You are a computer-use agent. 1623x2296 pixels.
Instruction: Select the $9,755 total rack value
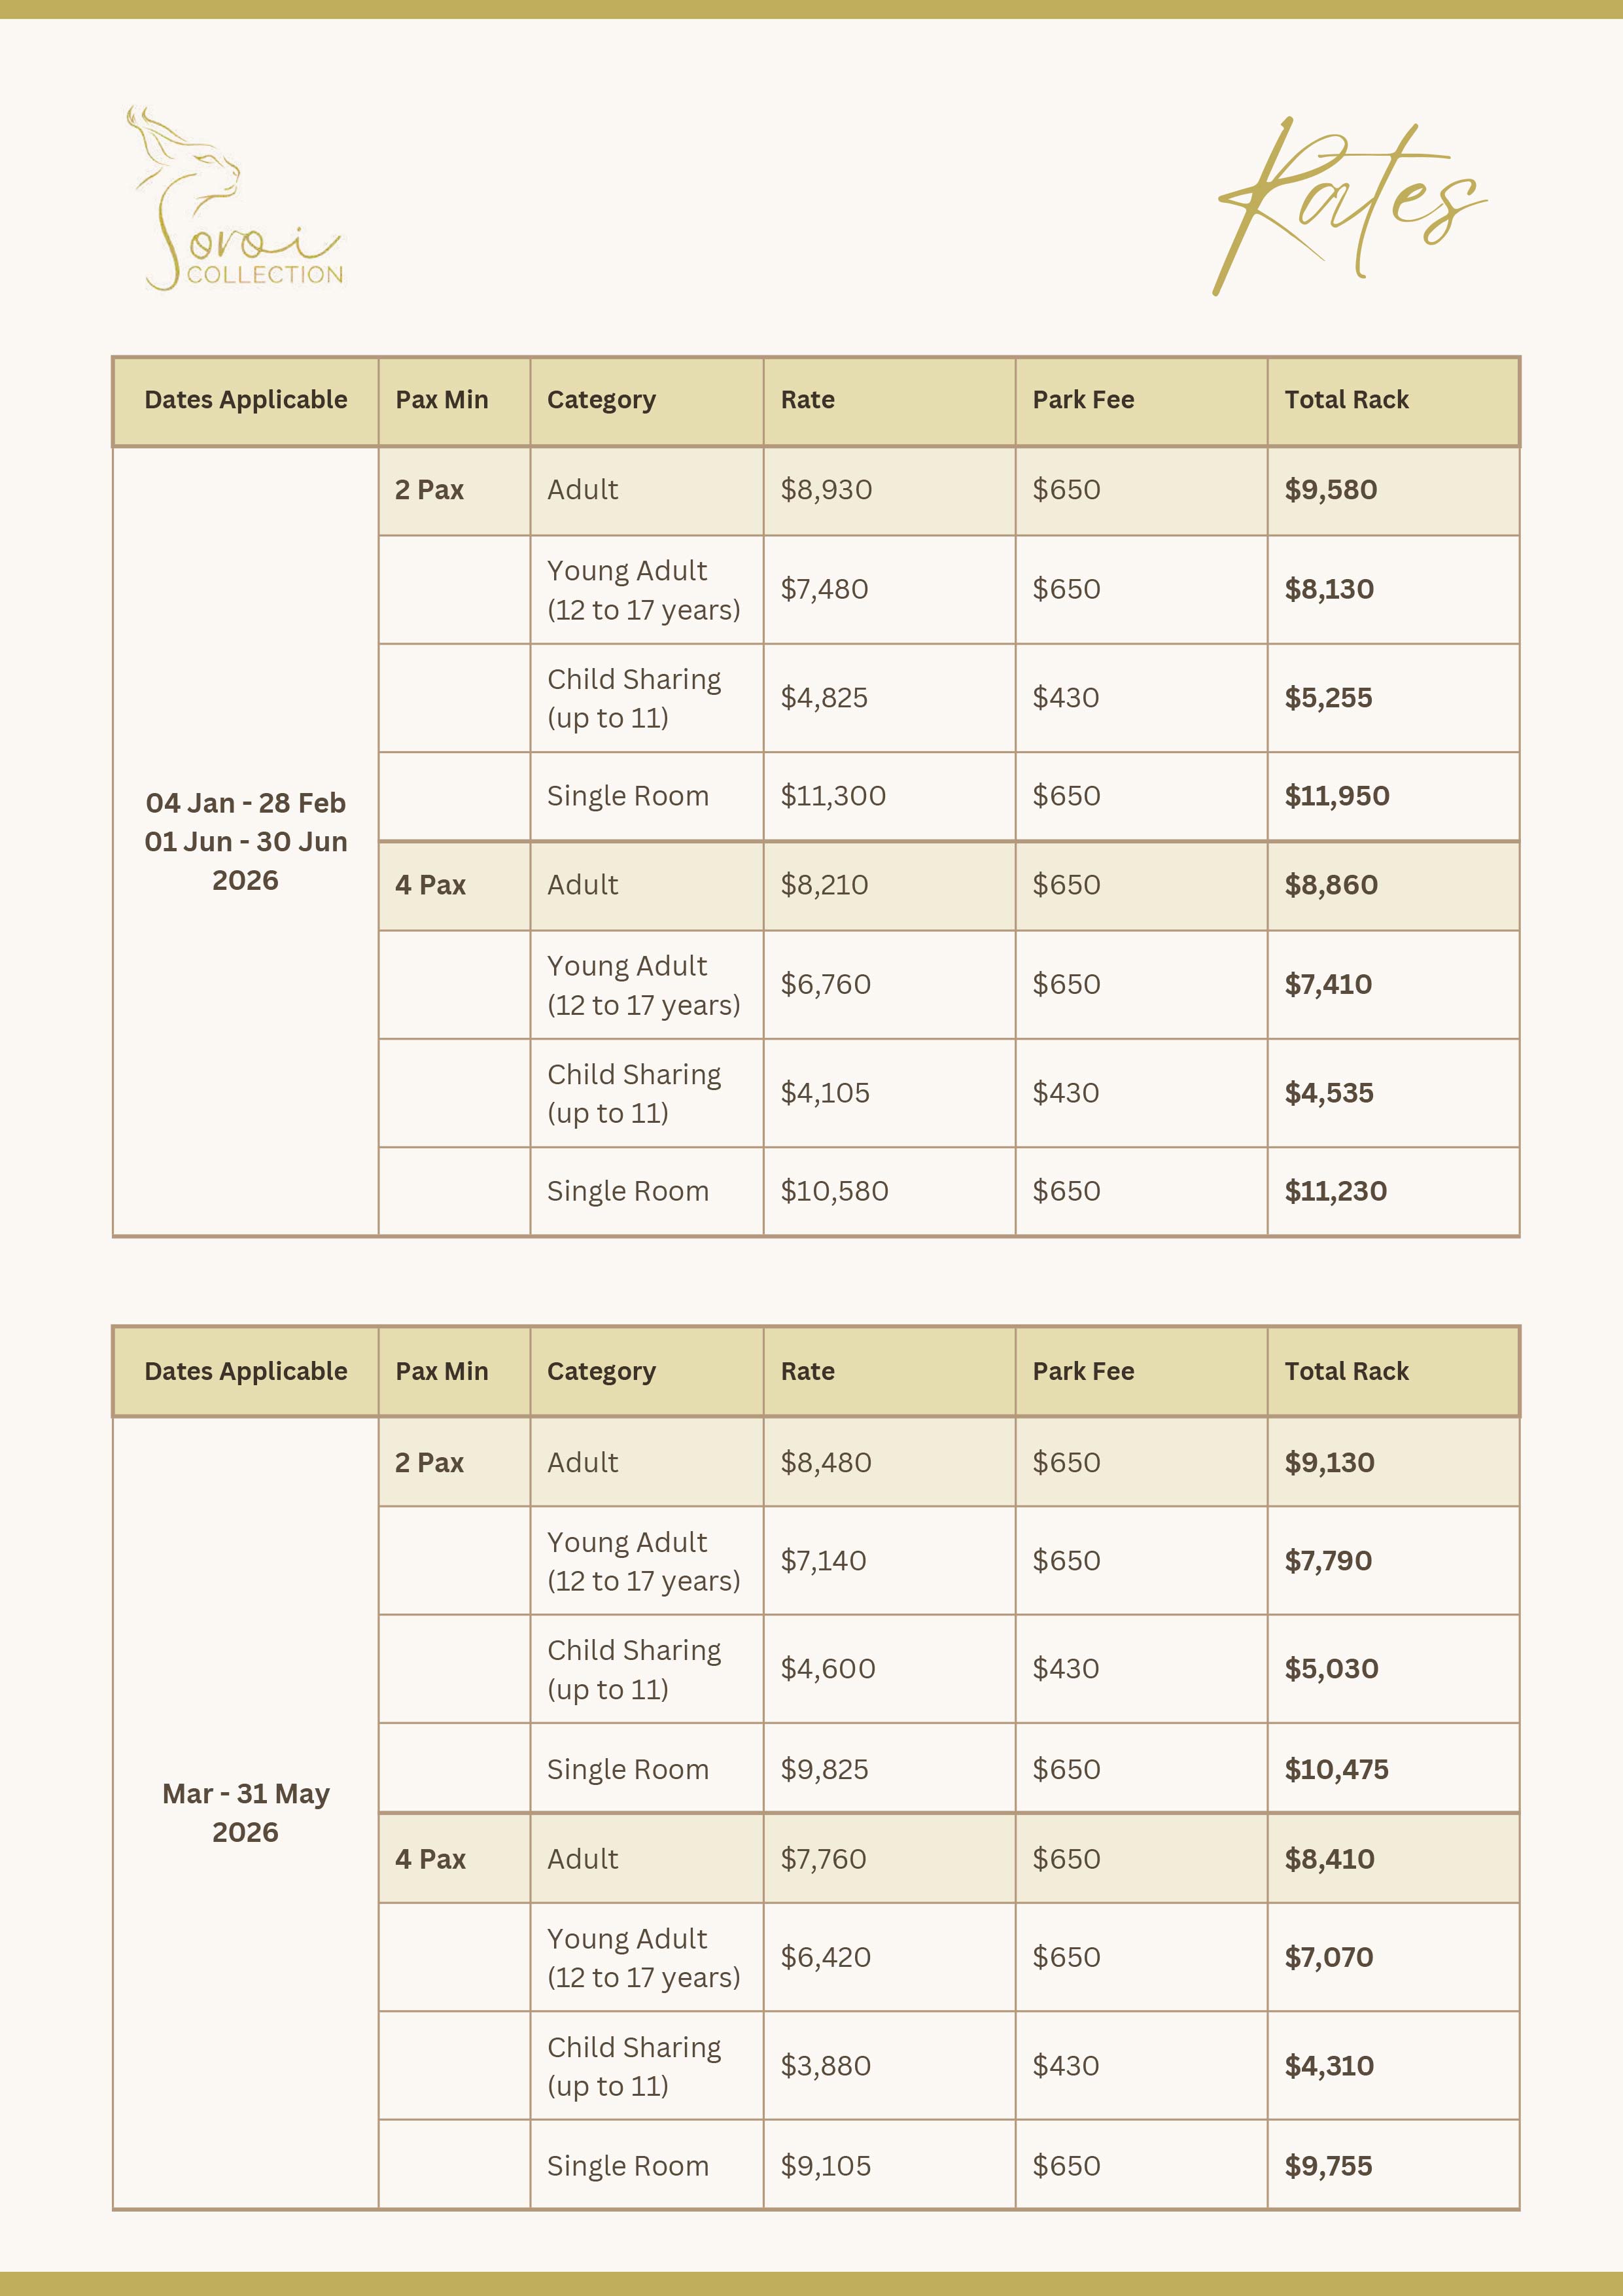coord(1328,2166)
